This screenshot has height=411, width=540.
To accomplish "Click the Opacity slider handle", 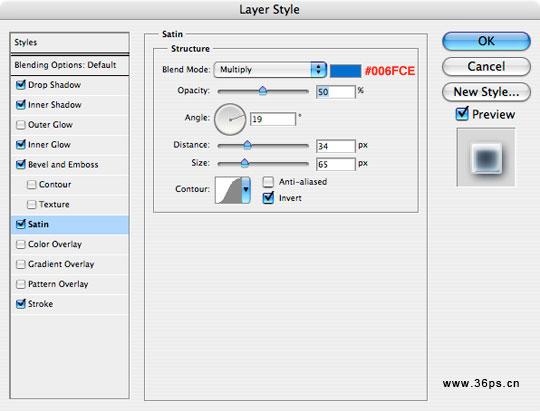I will 262,91.
